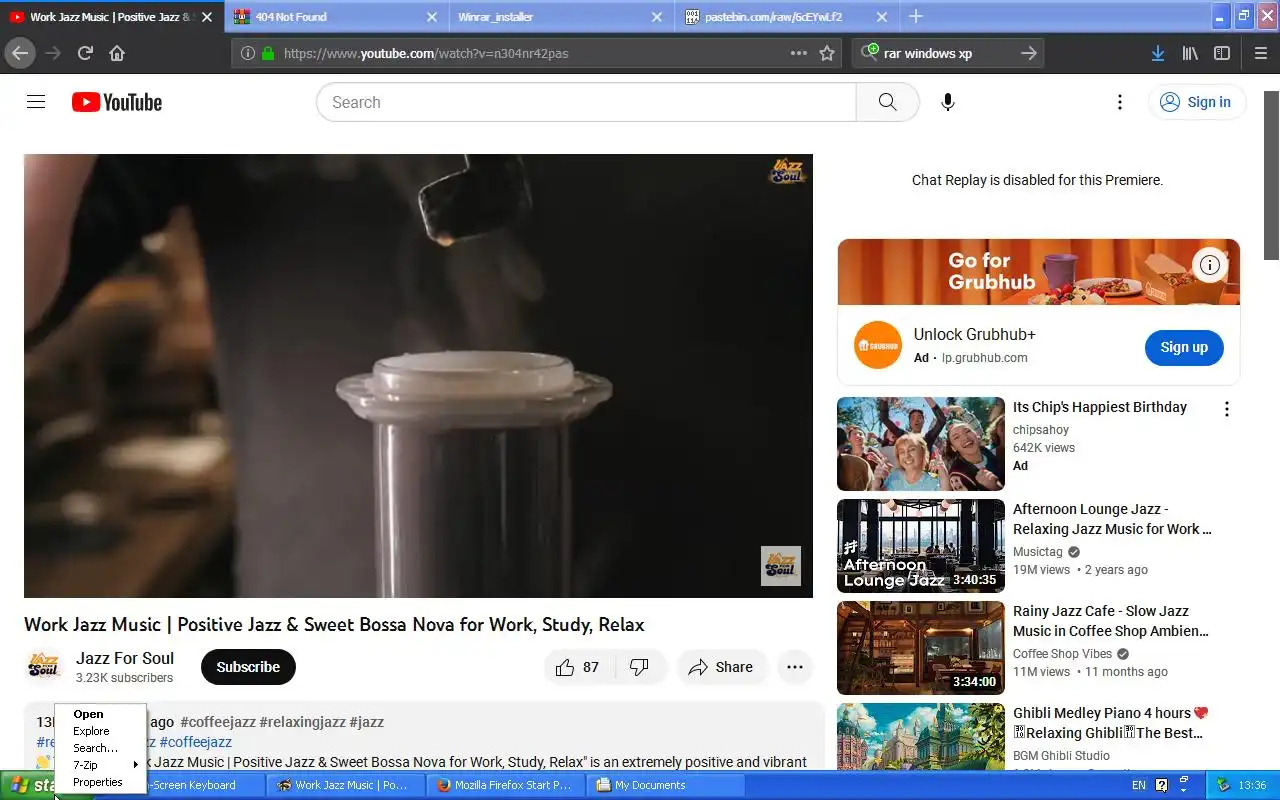Open a new browser tab

coord(916,16)
